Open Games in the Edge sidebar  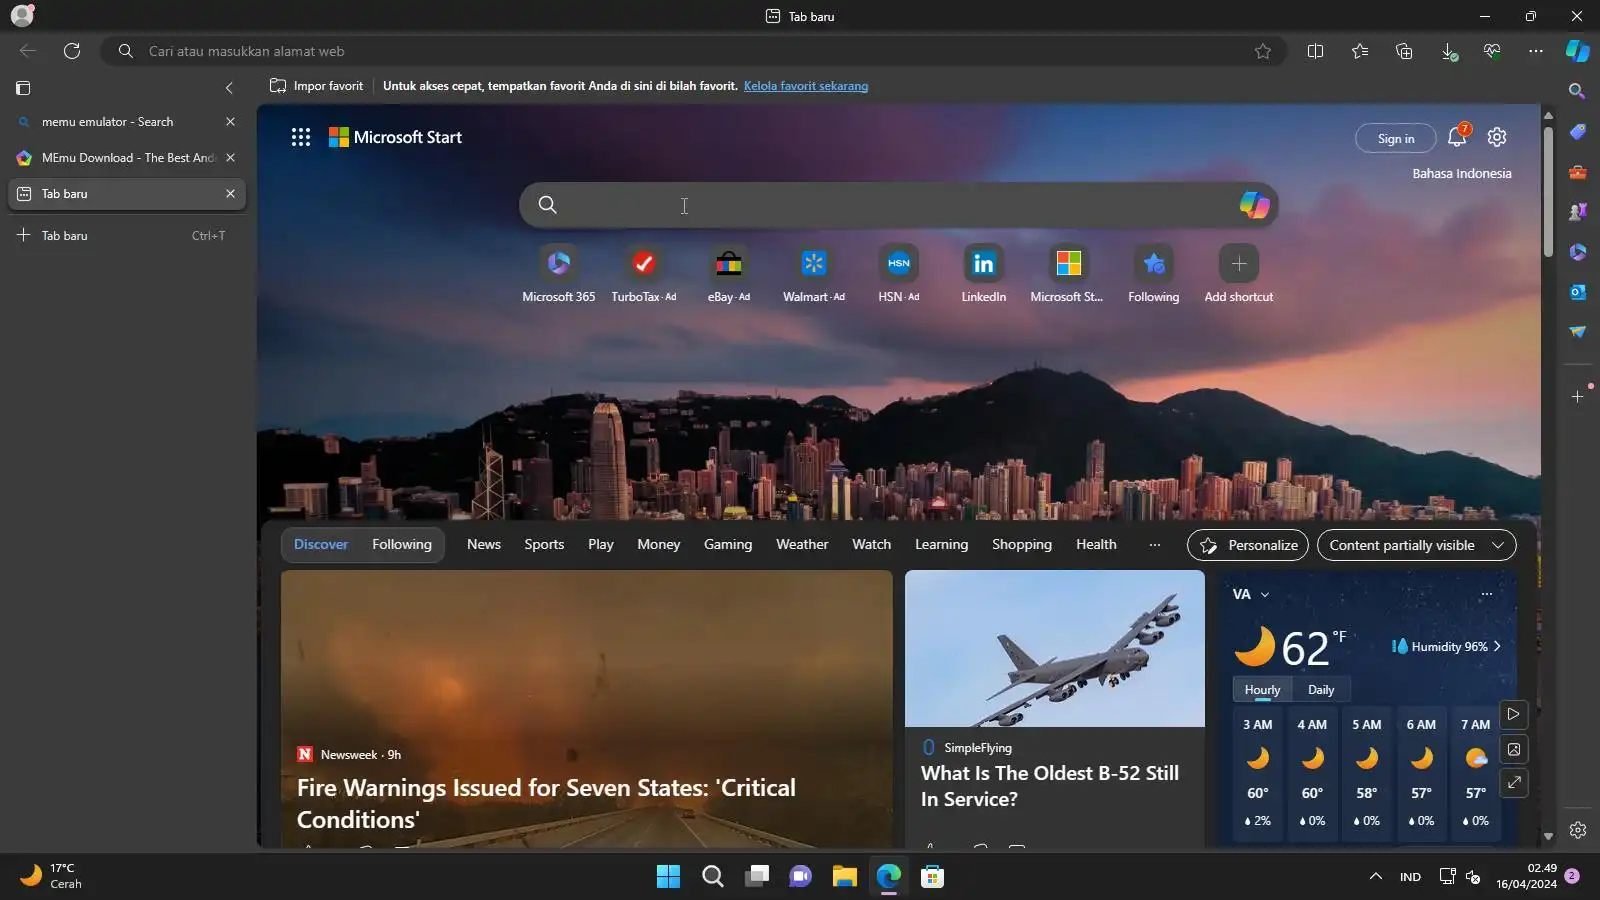click(1578, 212)
